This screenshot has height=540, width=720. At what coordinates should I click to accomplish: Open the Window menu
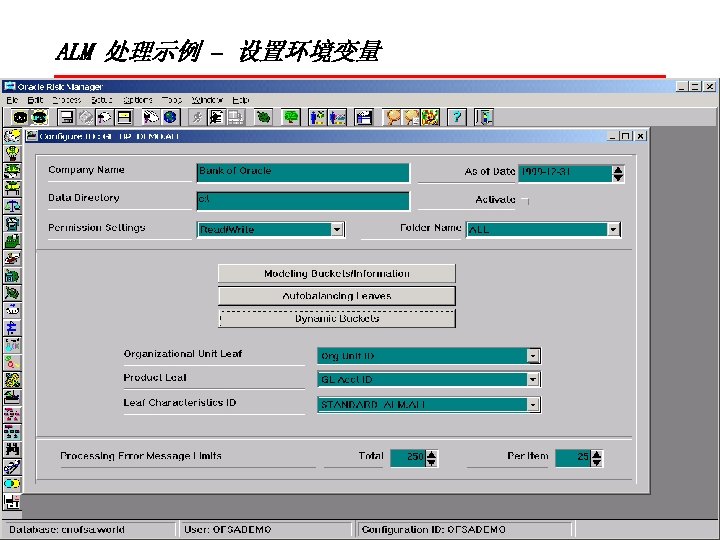(x=207, y=100)
